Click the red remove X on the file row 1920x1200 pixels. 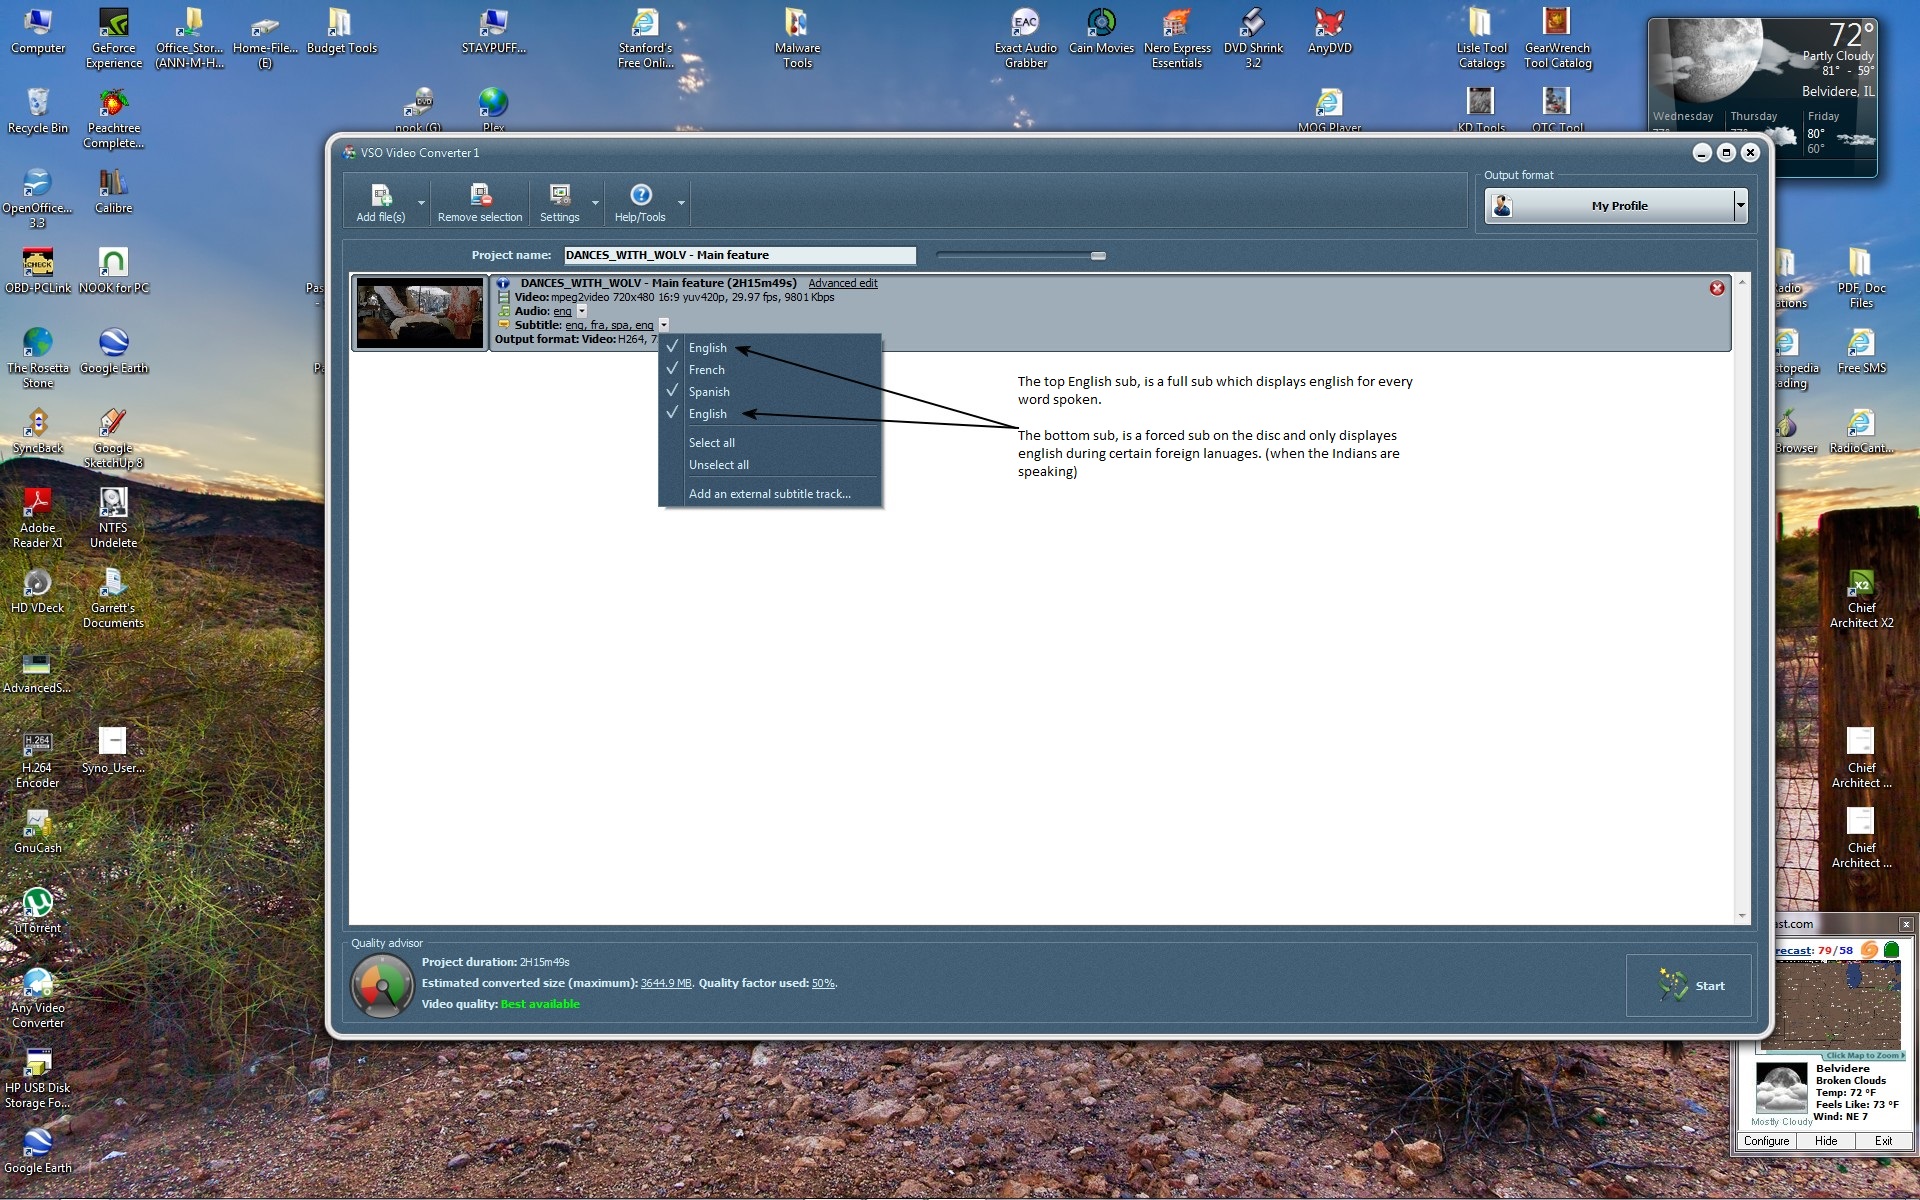tap(1717, 288)
